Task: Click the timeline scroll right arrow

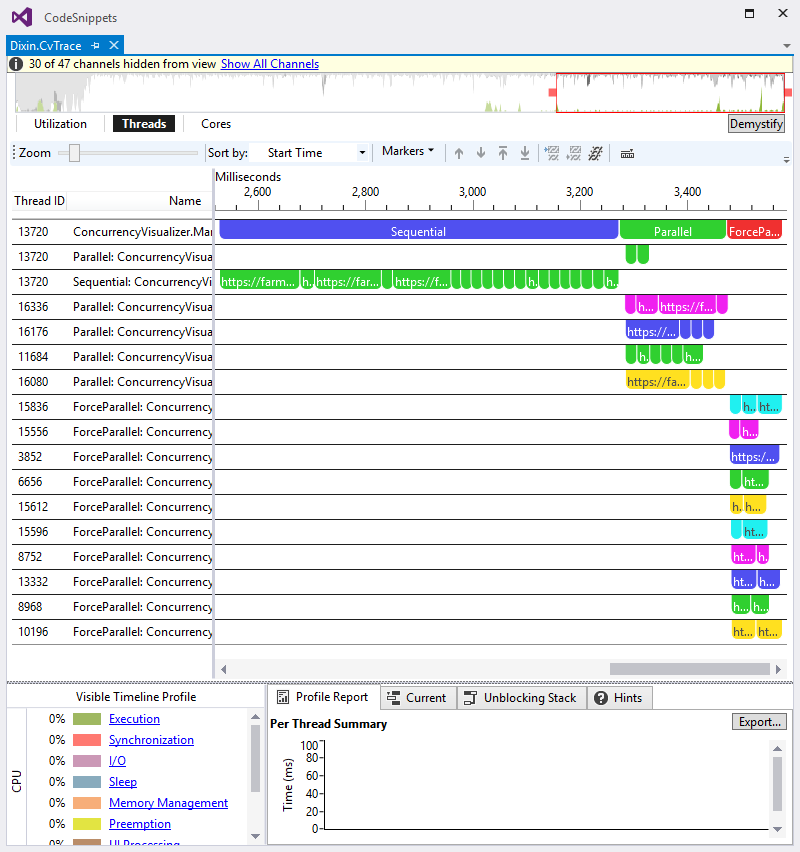Action: (778, 669)
